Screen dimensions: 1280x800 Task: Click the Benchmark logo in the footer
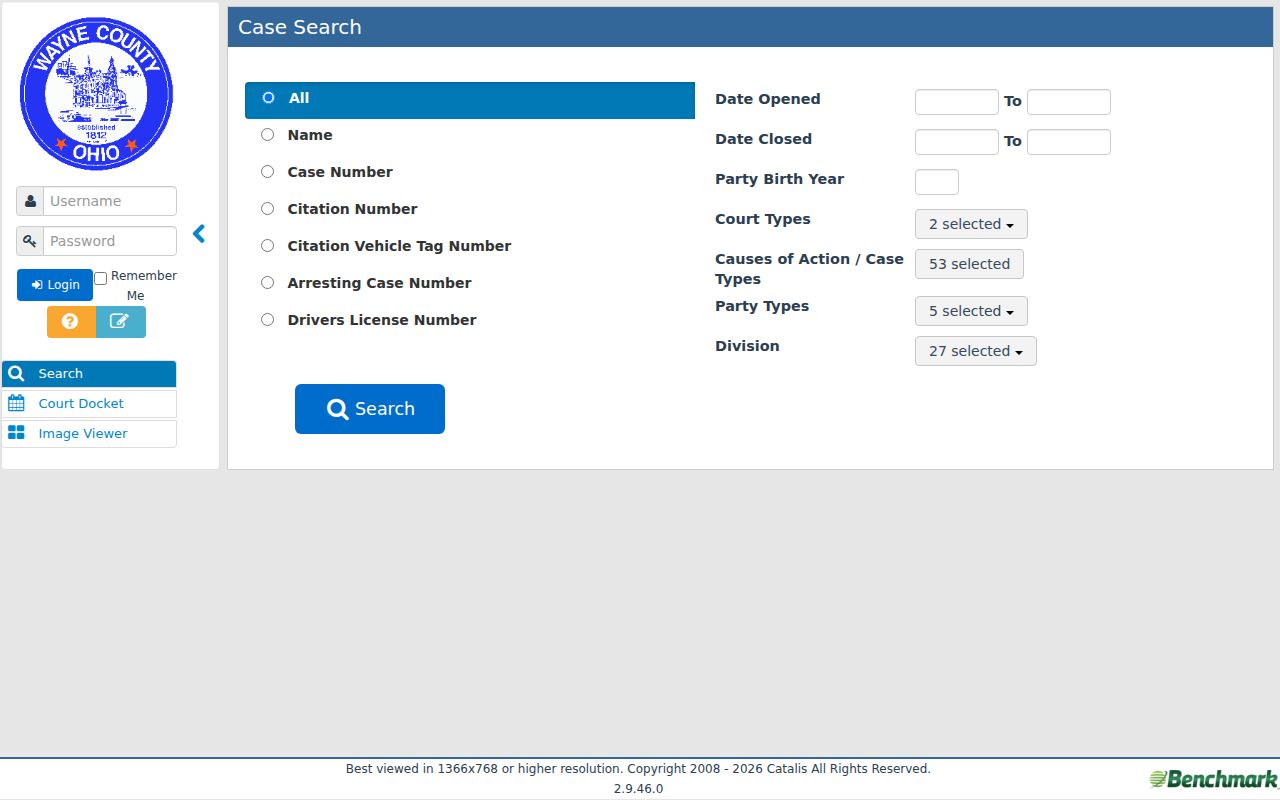coord(1213,779)
